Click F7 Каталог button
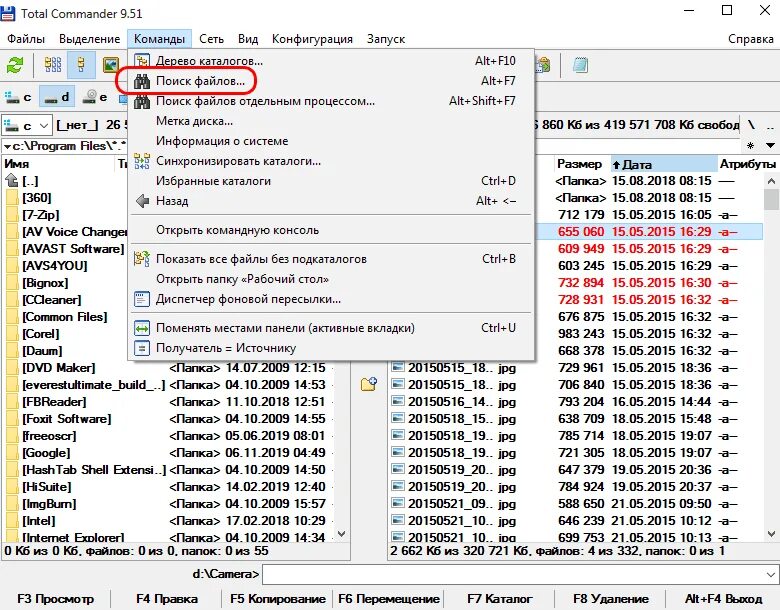 499,599
